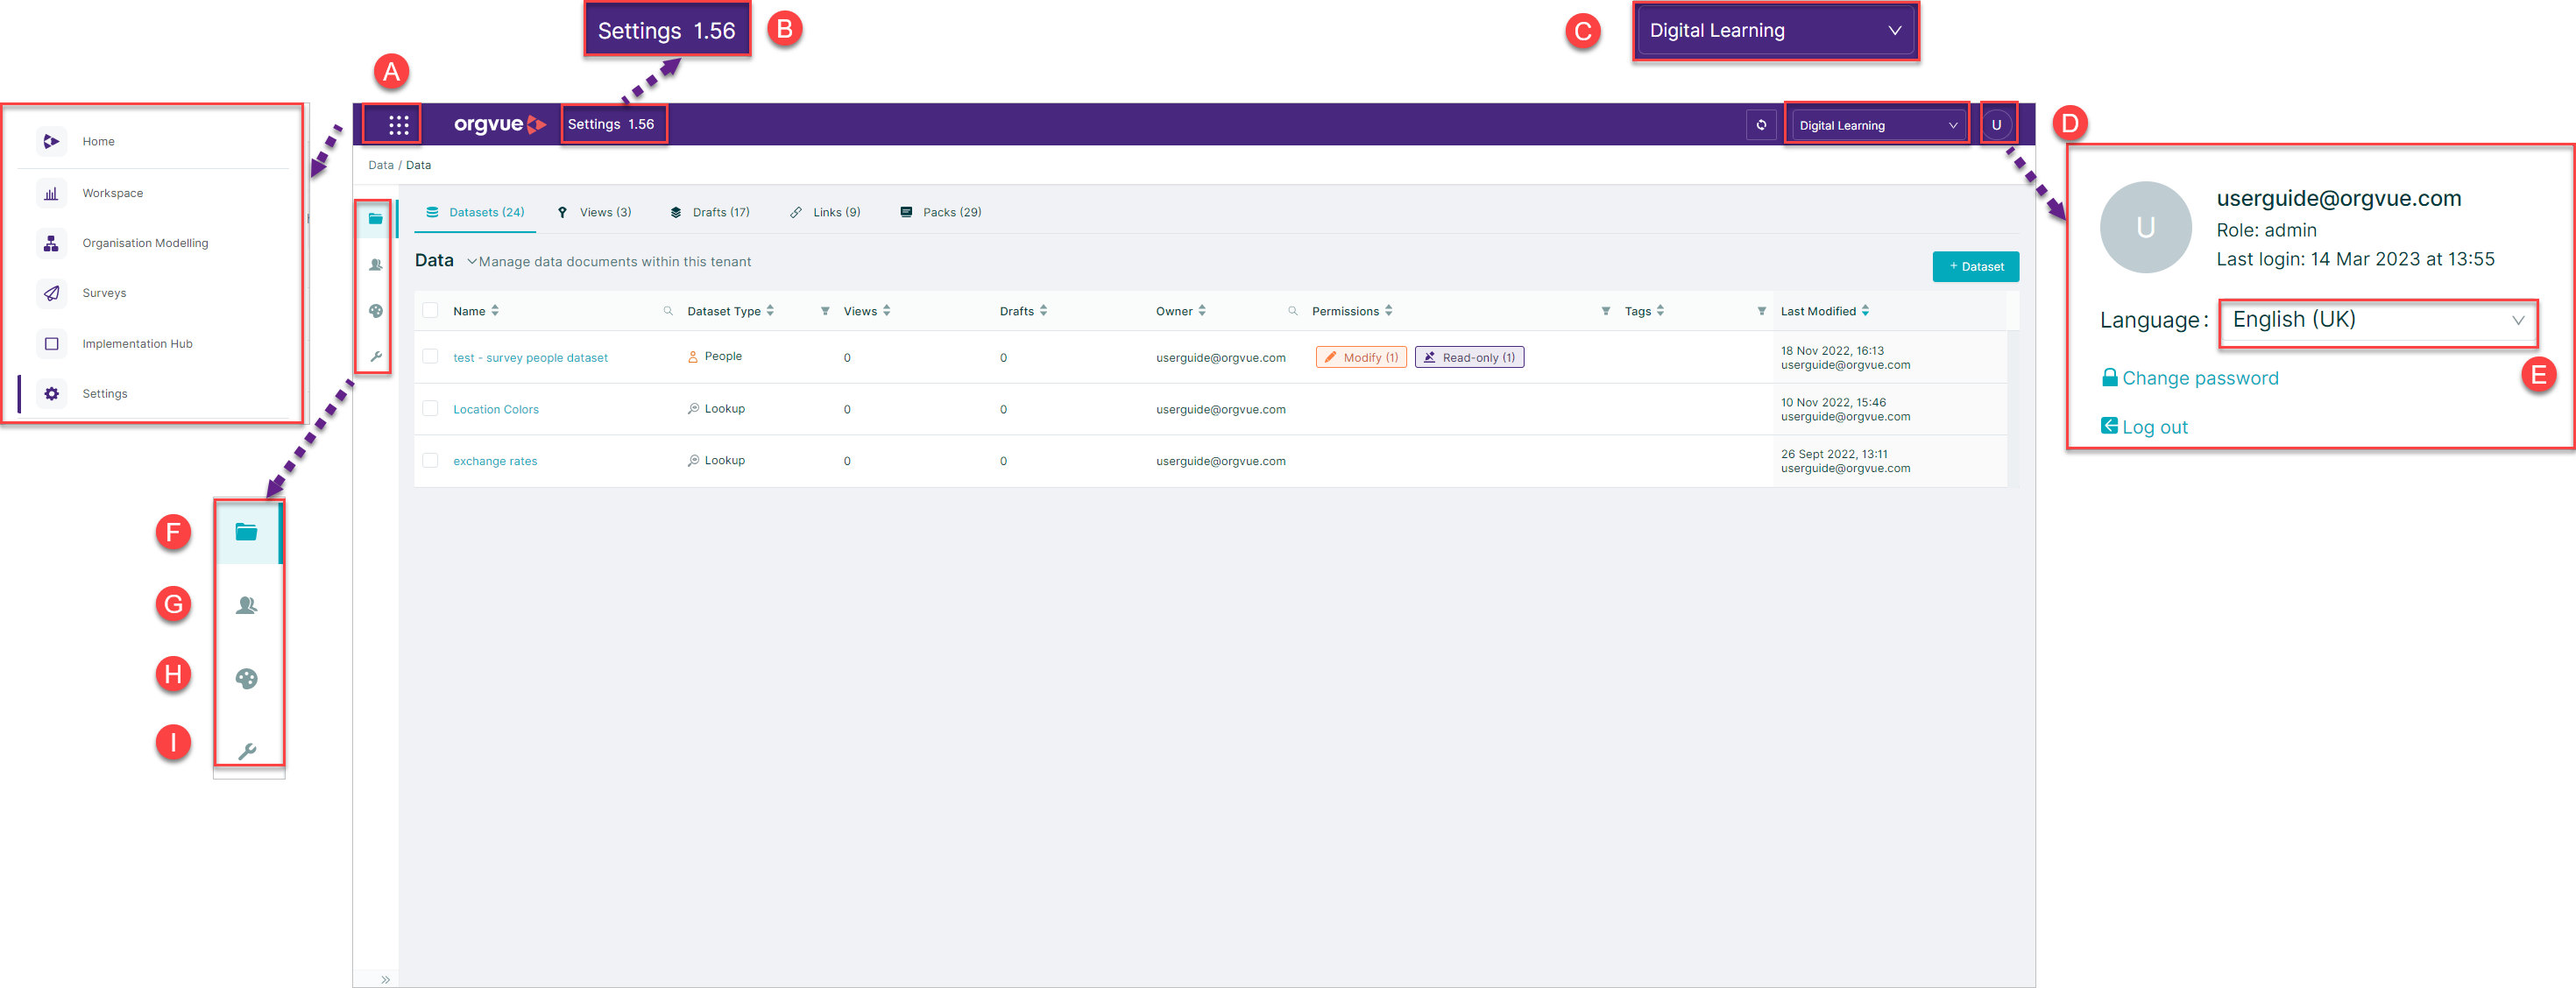This screenshot has height=988, width=2576.
Task: Click the refresh icon beside tenant selector
Action: (x=1761, y=124)
